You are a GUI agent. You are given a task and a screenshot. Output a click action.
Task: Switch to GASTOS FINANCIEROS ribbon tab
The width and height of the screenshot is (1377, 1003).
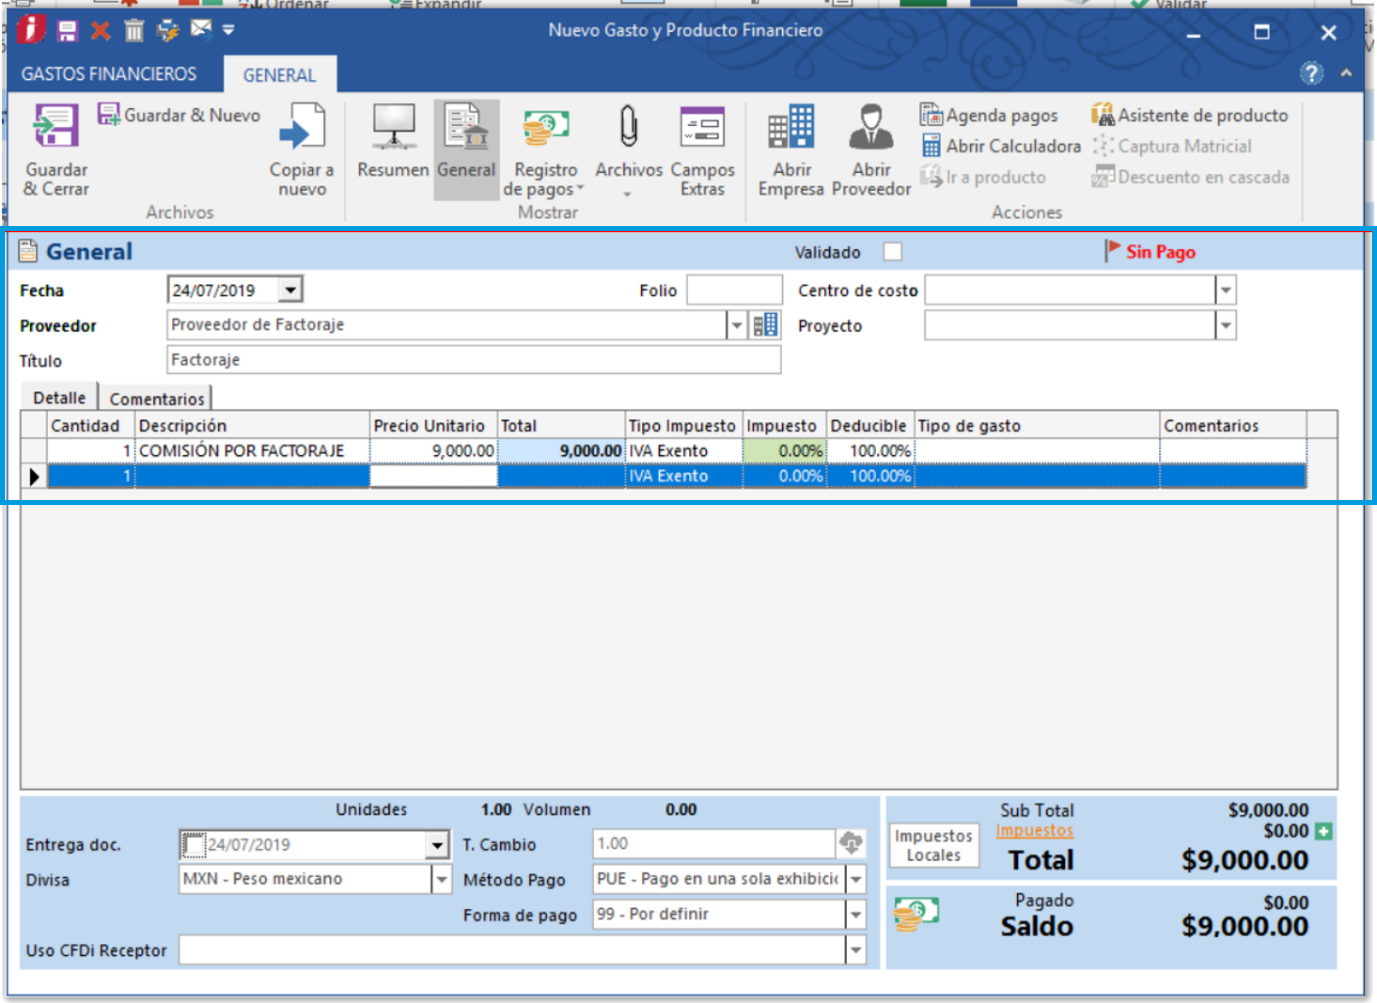[109, 74]
